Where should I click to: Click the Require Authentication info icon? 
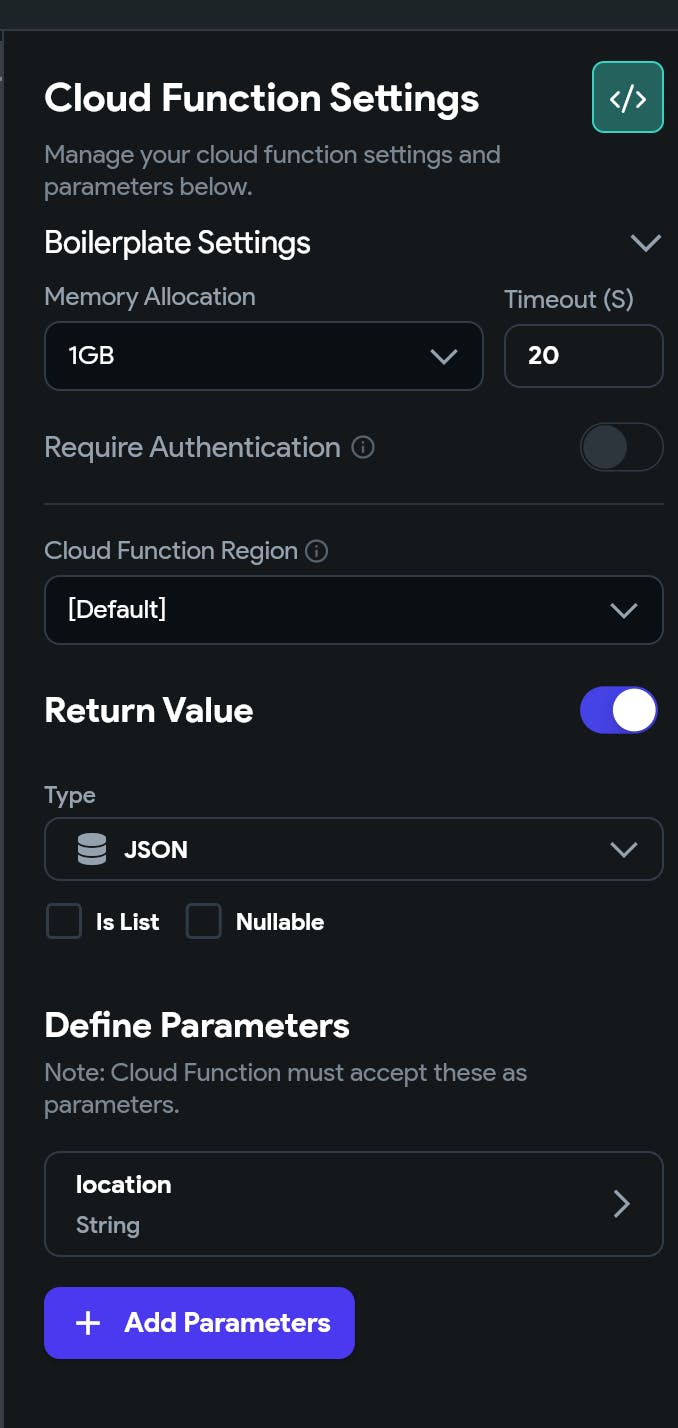point(364,447)
